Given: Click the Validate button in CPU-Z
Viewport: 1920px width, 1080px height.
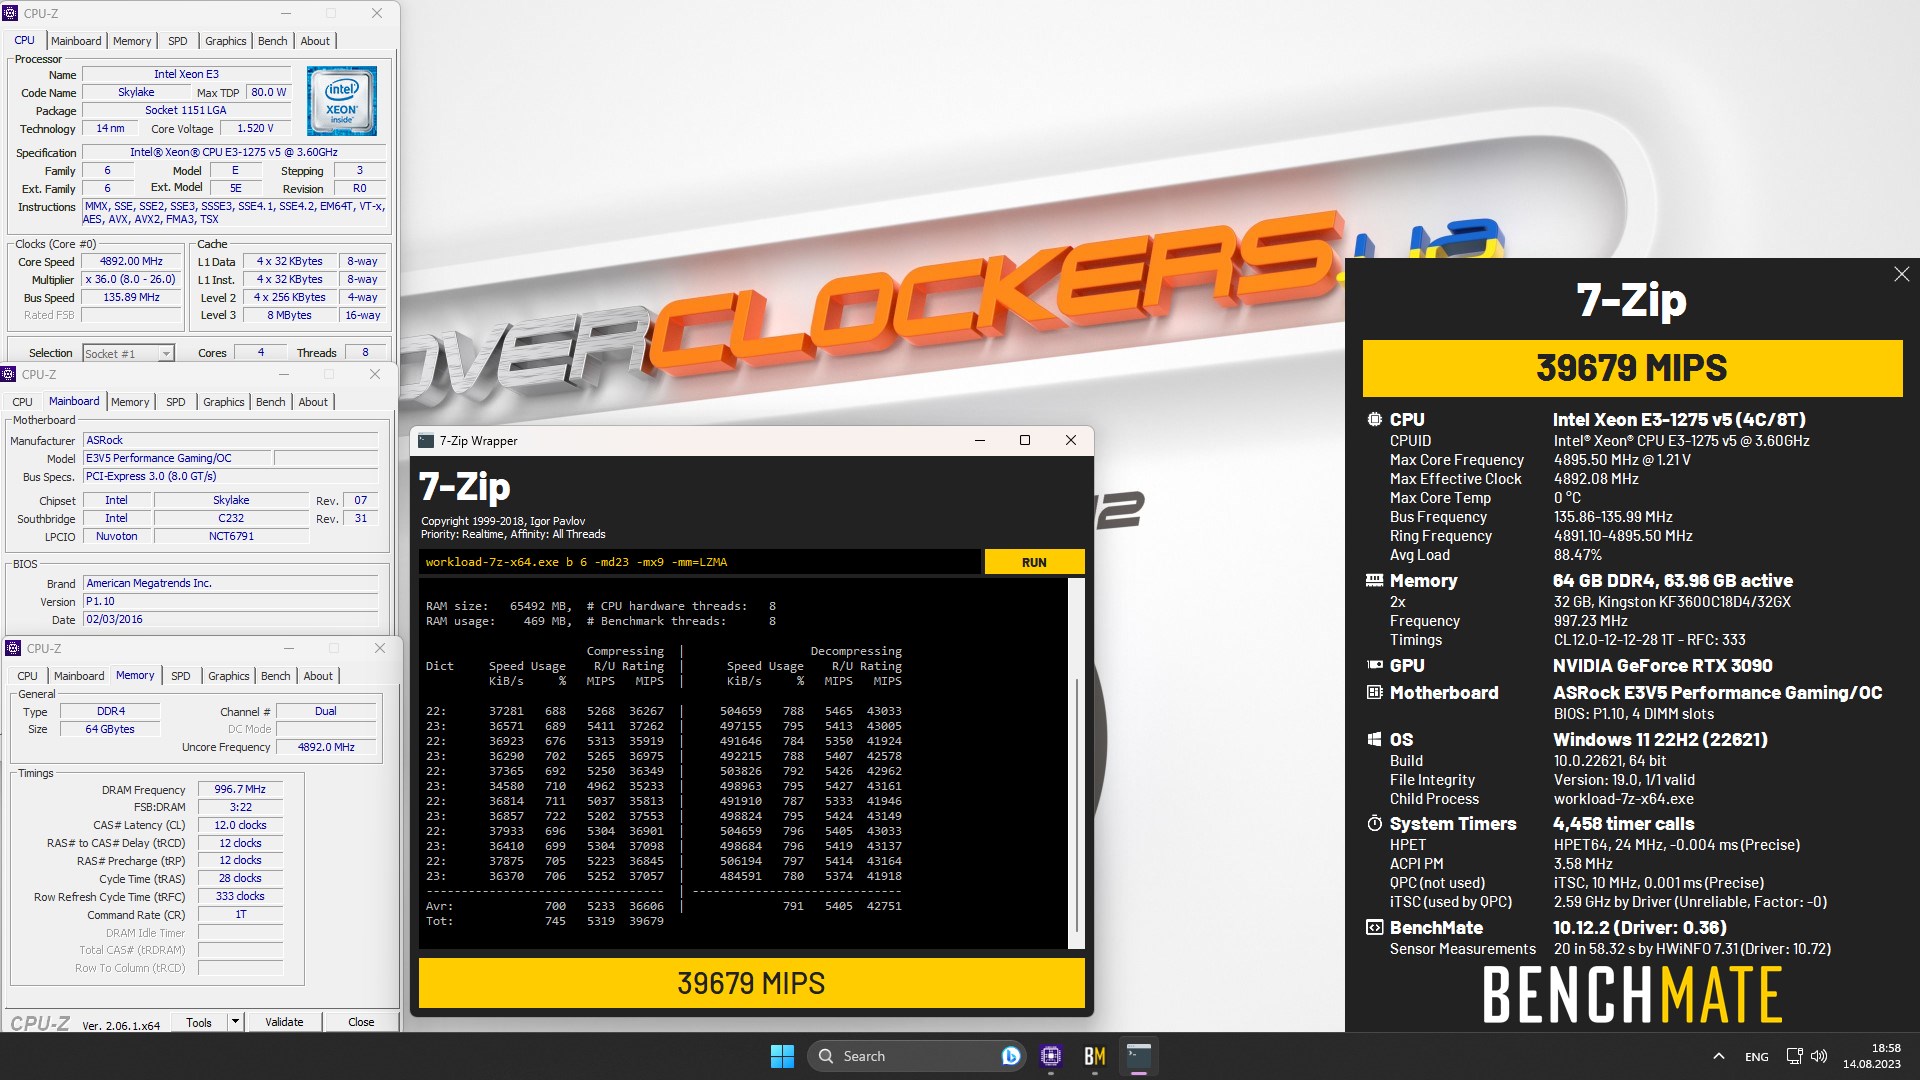Looking at the screenshot, I should [284, 1022].
